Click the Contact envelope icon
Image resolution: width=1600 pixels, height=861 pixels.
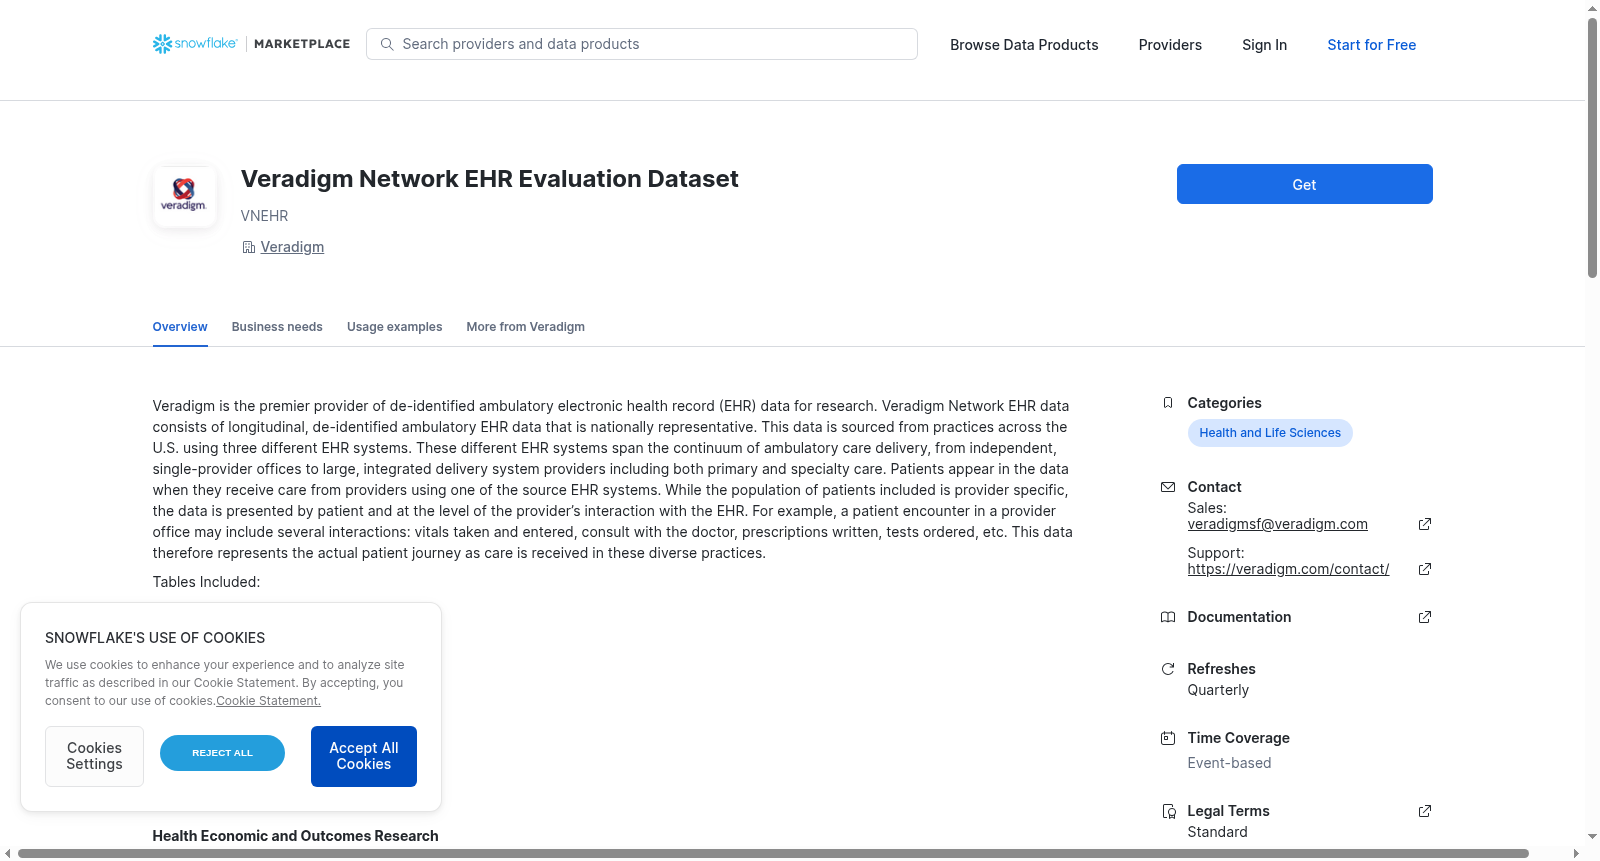[x=1167, y=487]
